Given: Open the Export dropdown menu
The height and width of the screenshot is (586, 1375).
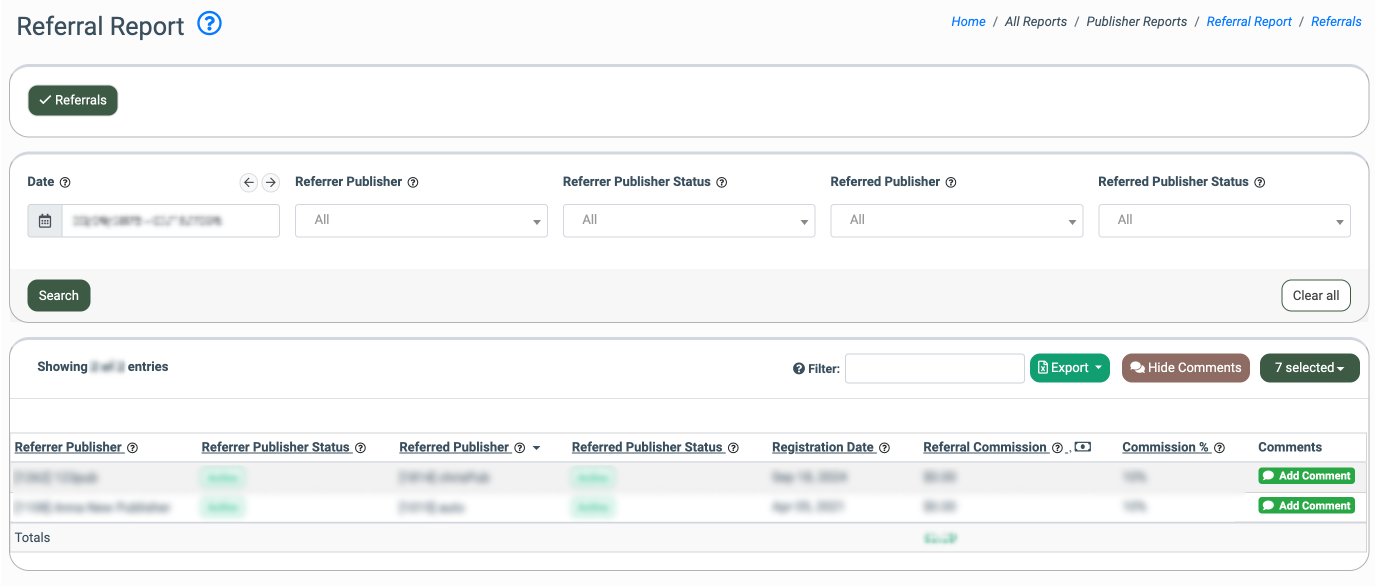Looking at the screenshot, I should 1069,368.
